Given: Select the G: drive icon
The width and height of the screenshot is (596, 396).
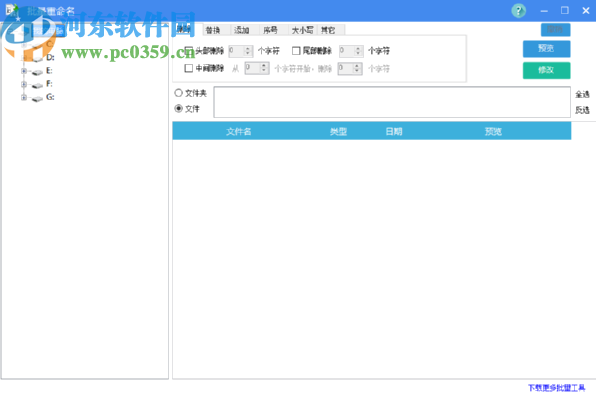Looking at the screenshot, I should [x=37, y=98].
